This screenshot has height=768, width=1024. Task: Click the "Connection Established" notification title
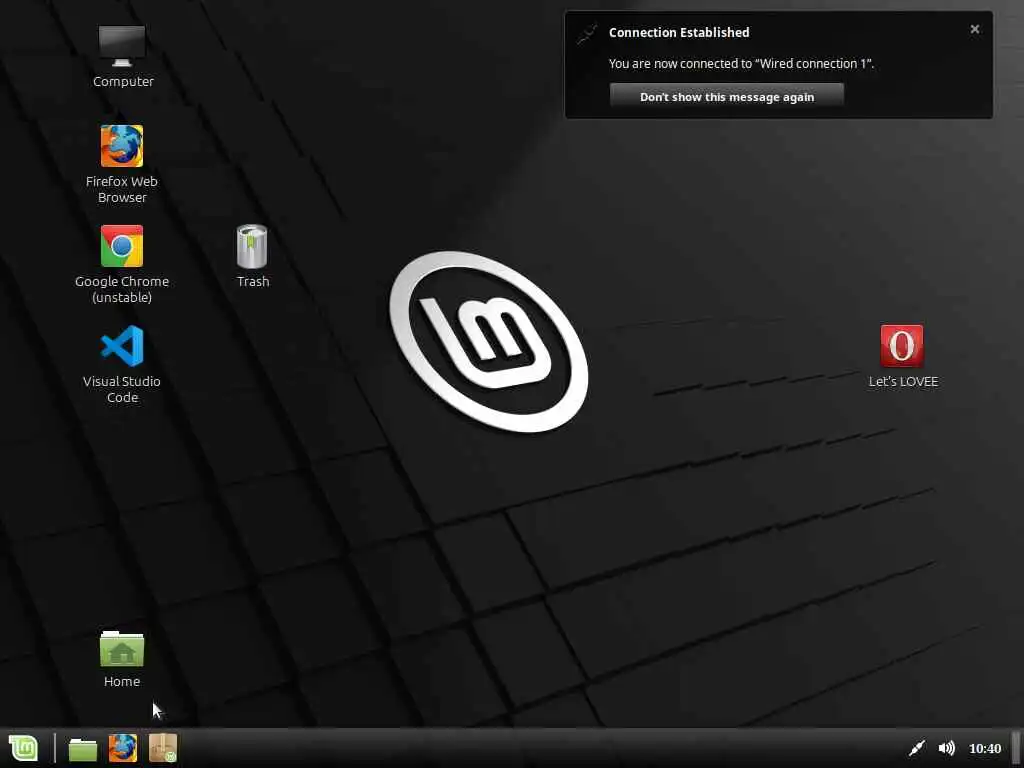click(x=679, y=32)
